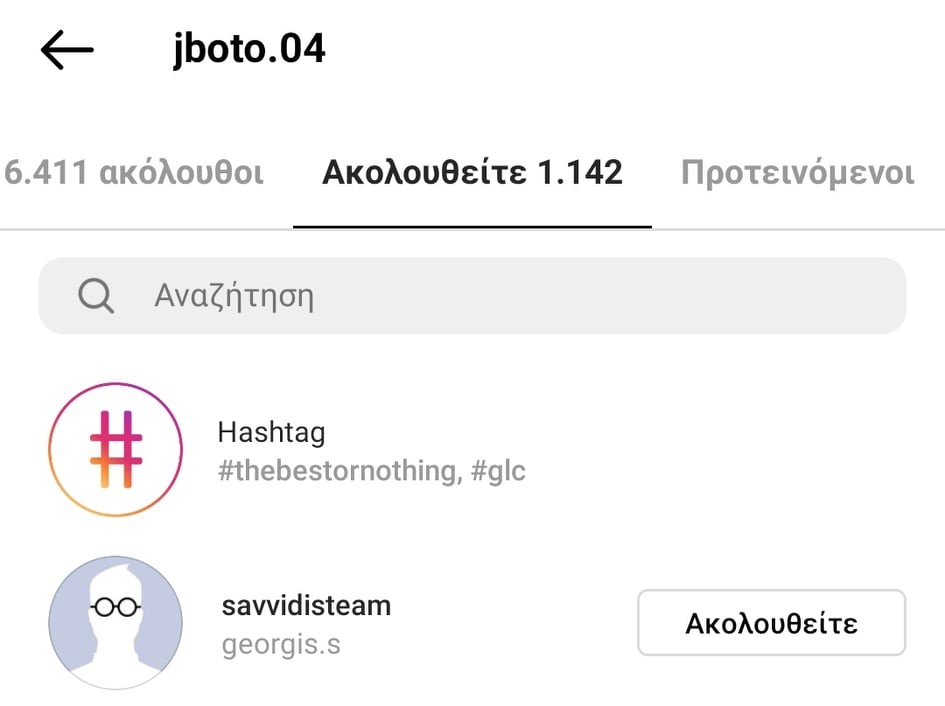Click the 6.411 followers number
The image size is (945, 706).
(48, 173)
